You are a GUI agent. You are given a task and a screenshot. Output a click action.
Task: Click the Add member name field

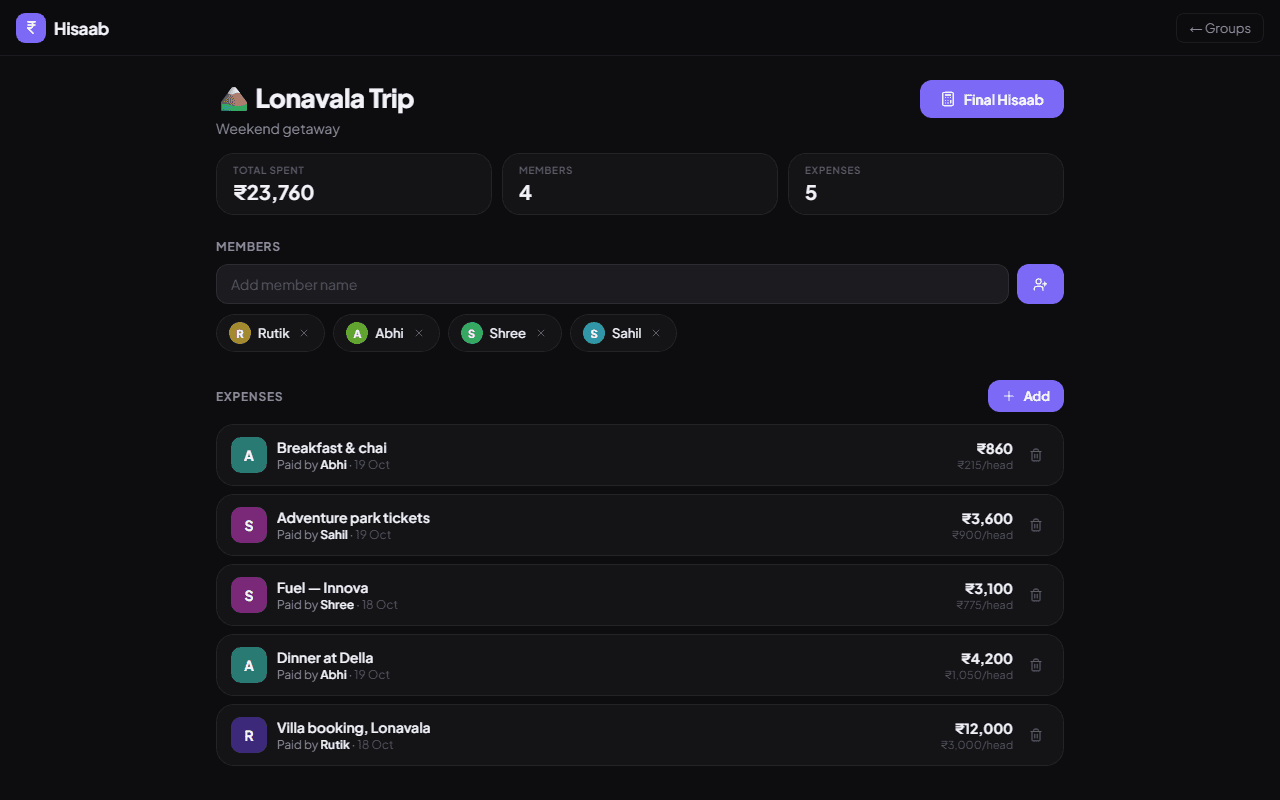point(612,284)
